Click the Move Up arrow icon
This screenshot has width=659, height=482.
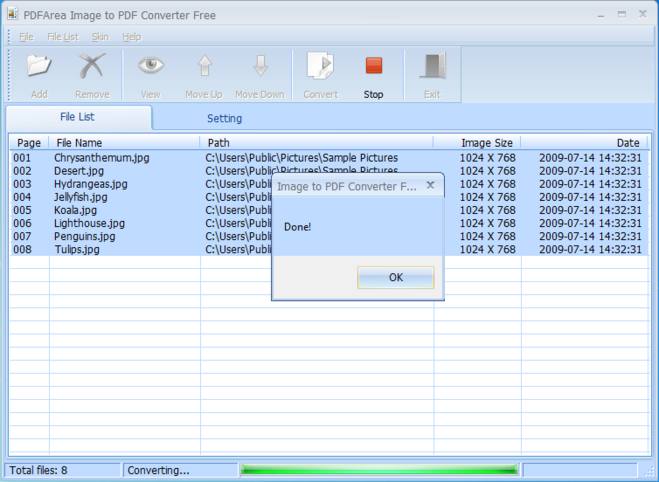click(x=204, y=66)
